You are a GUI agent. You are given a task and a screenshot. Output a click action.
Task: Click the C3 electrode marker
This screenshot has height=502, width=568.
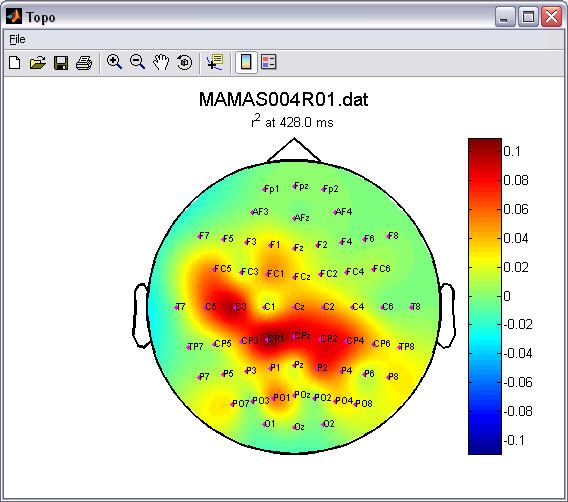coord(235,308)
